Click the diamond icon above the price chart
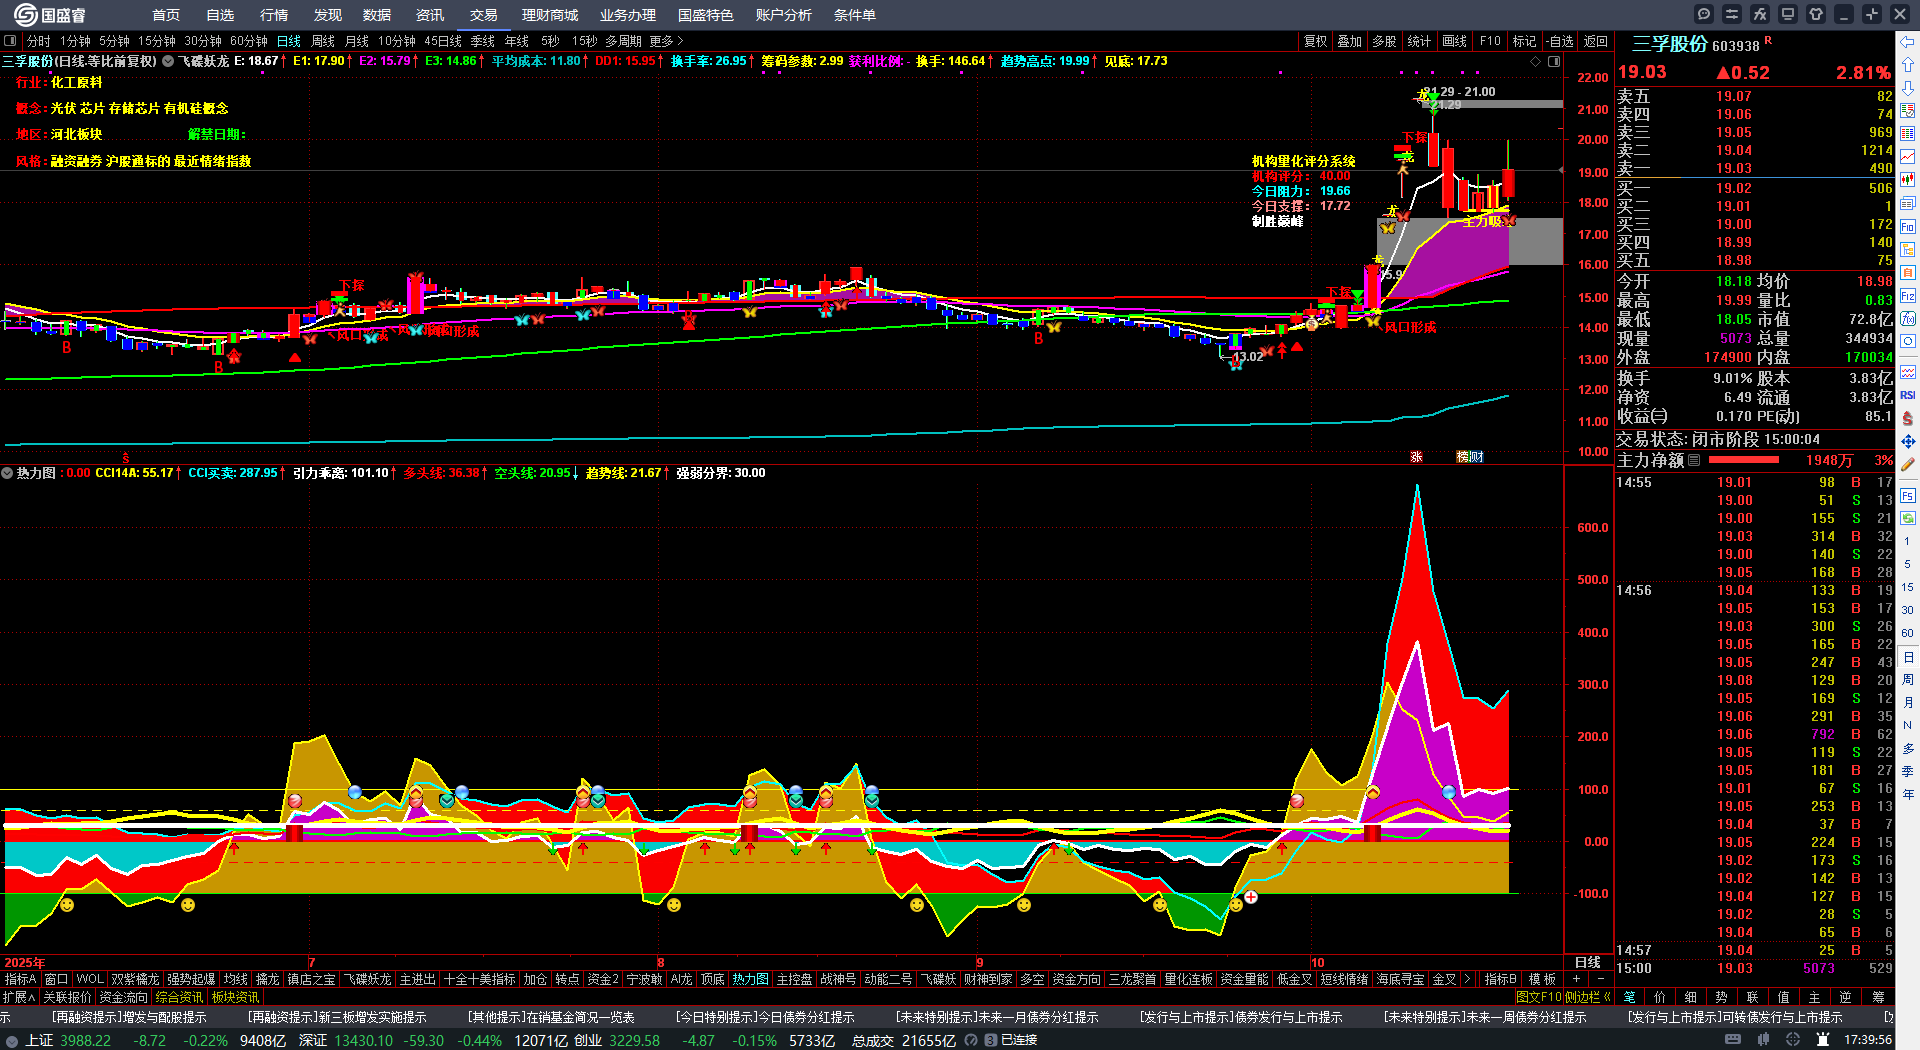Image resolution: width=1920 pixels, height=1050 pixels. [x=1536, y=61]
